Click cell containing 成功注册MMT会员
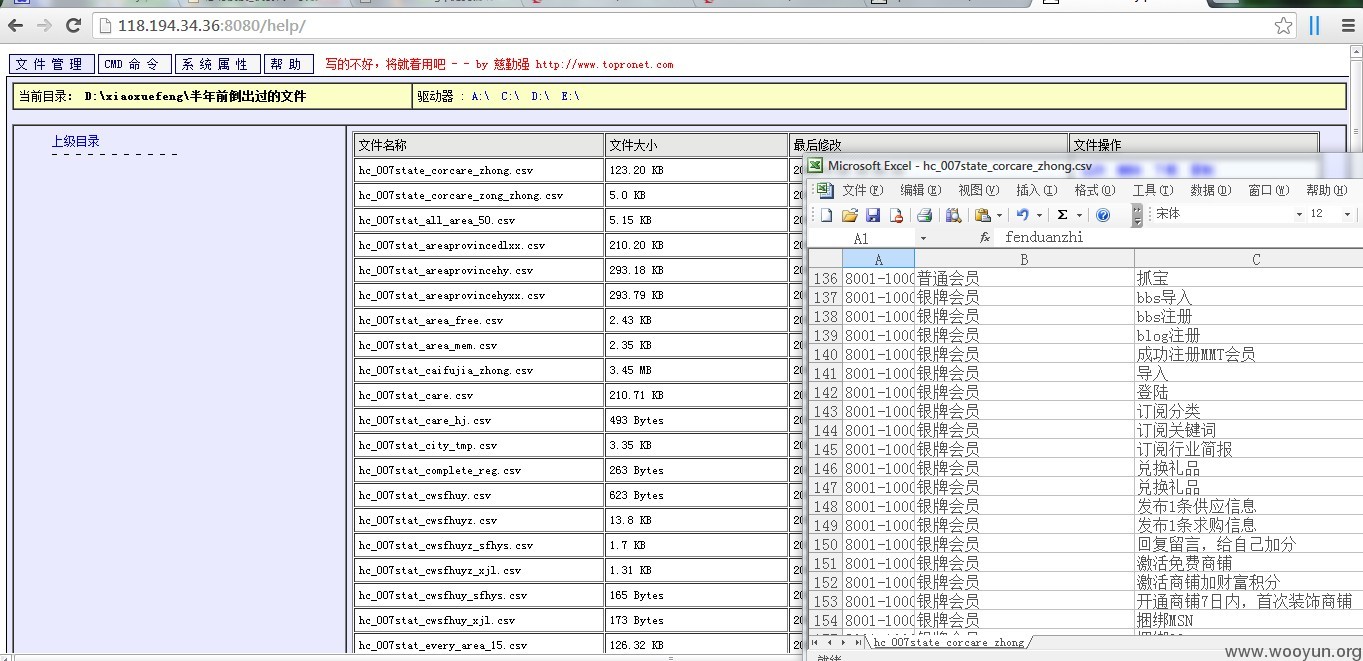The height and width of the screenshot is (661, 1363). pyautogui.click(x=1249, y=354)
